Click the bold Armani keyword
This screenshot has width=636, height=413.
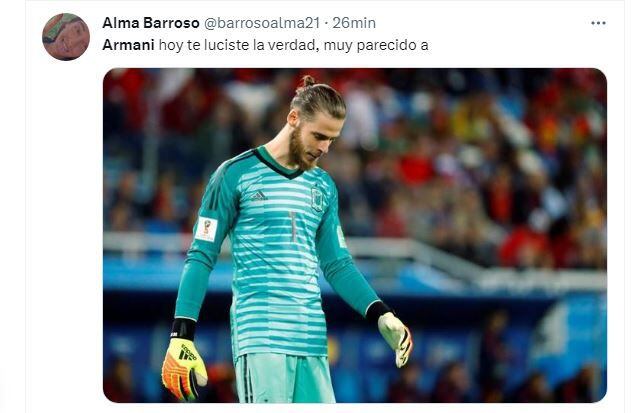click(x=128, y=45)
